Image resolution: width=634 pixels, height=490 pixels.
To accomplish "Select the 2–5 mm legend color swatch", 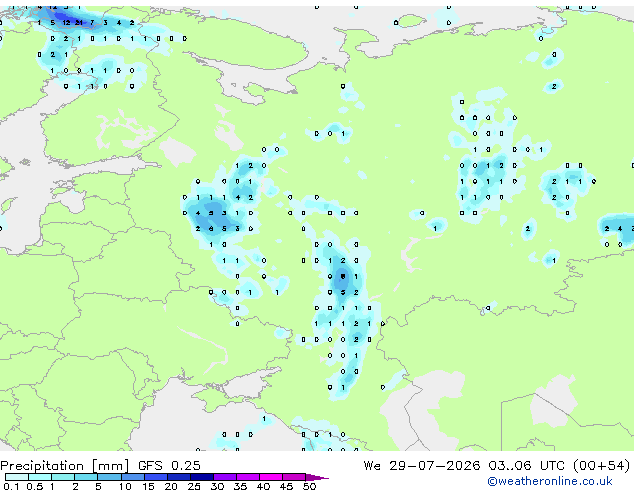I will 86,477.
